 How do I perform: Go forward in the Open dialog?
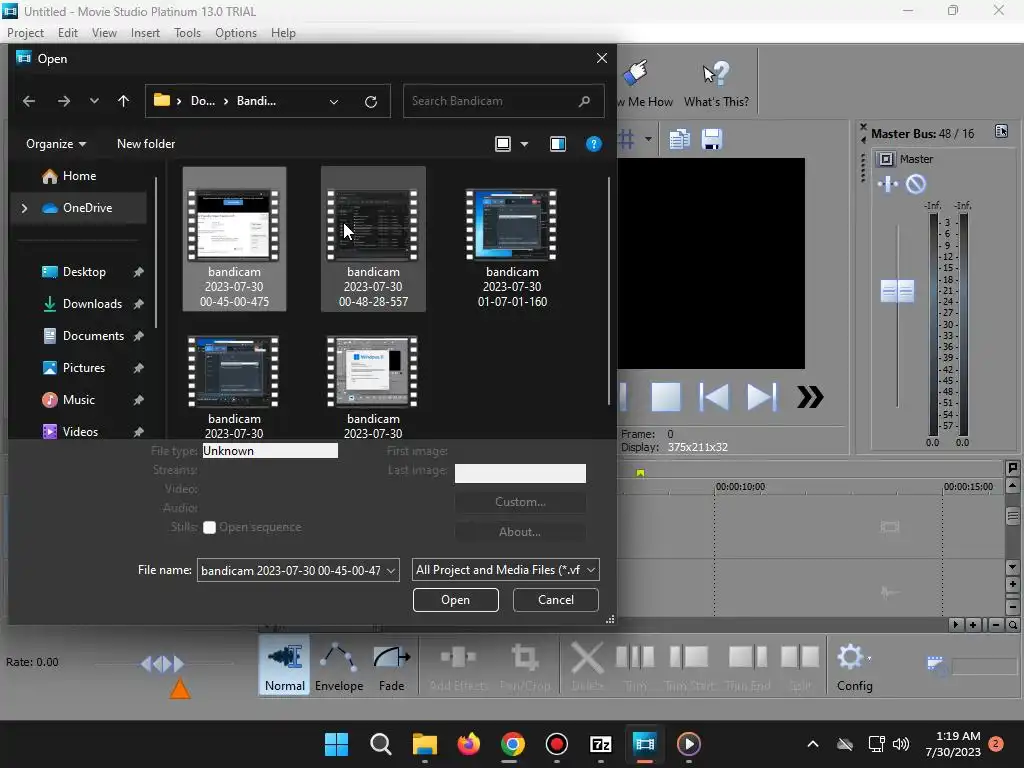(63, 101)
